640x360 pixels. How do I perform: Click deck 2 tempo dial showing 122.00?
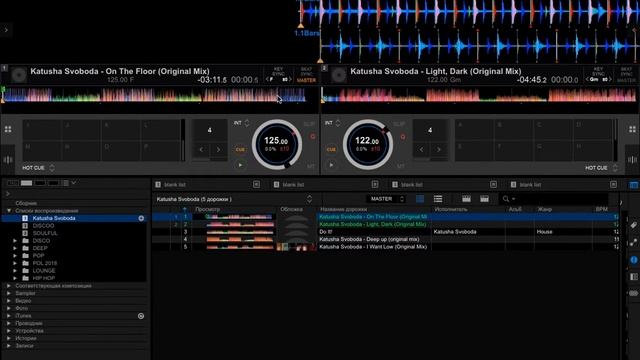pos(368,144)
